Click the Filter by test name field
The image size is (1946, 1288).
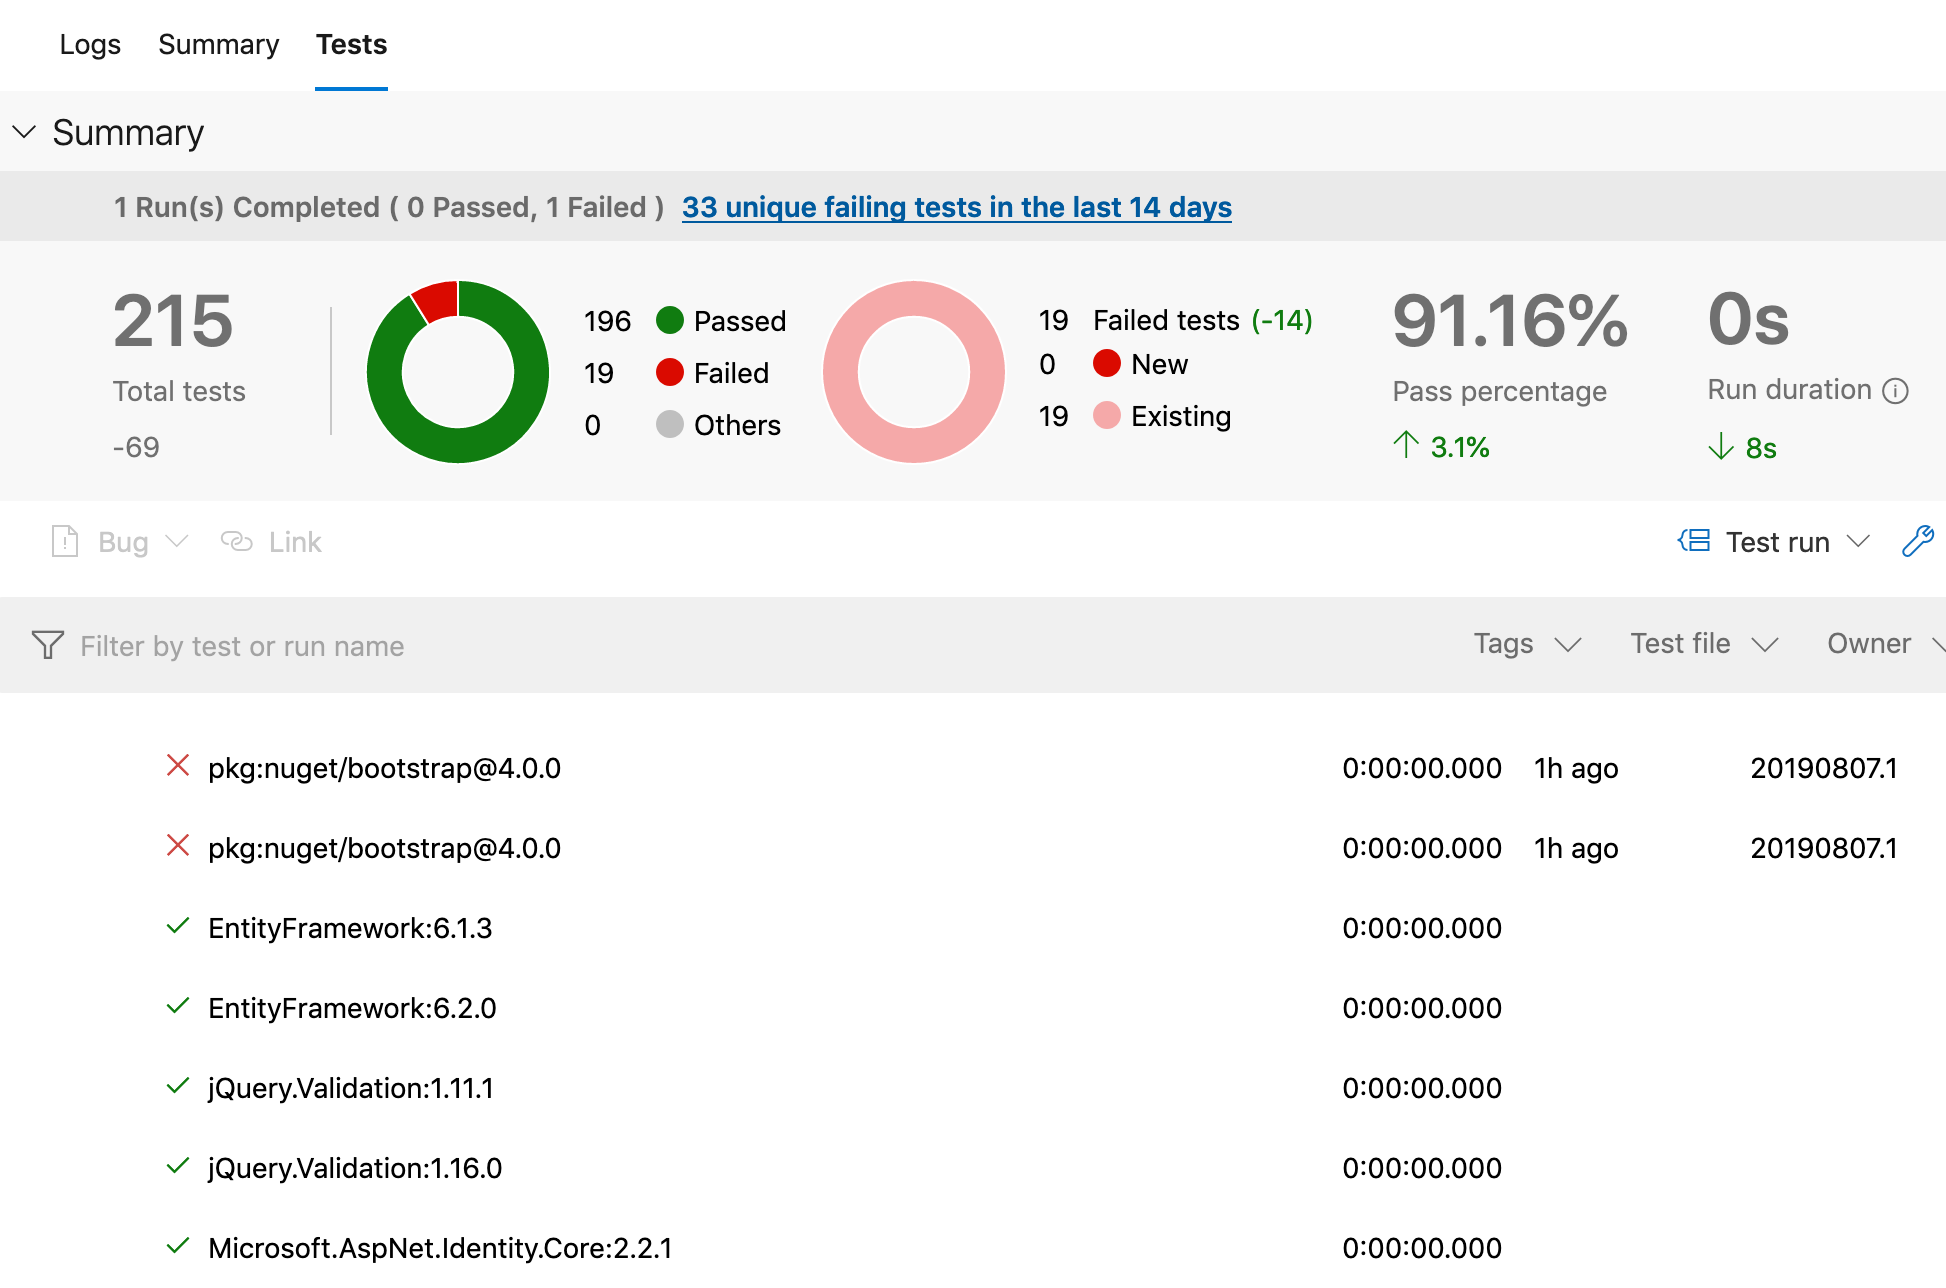click(x=242, y=646)
